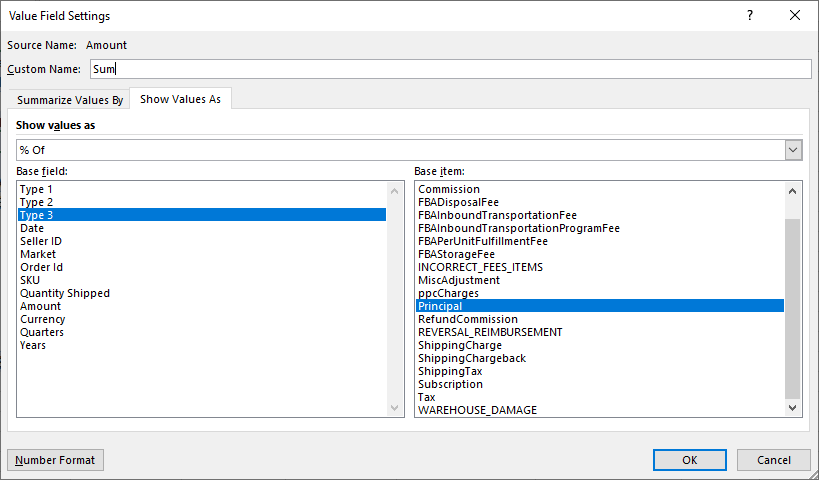This screenshot has height=480, width=819.
Task: Expand dropdown arrow of Show values as
Action: [793, 150]
